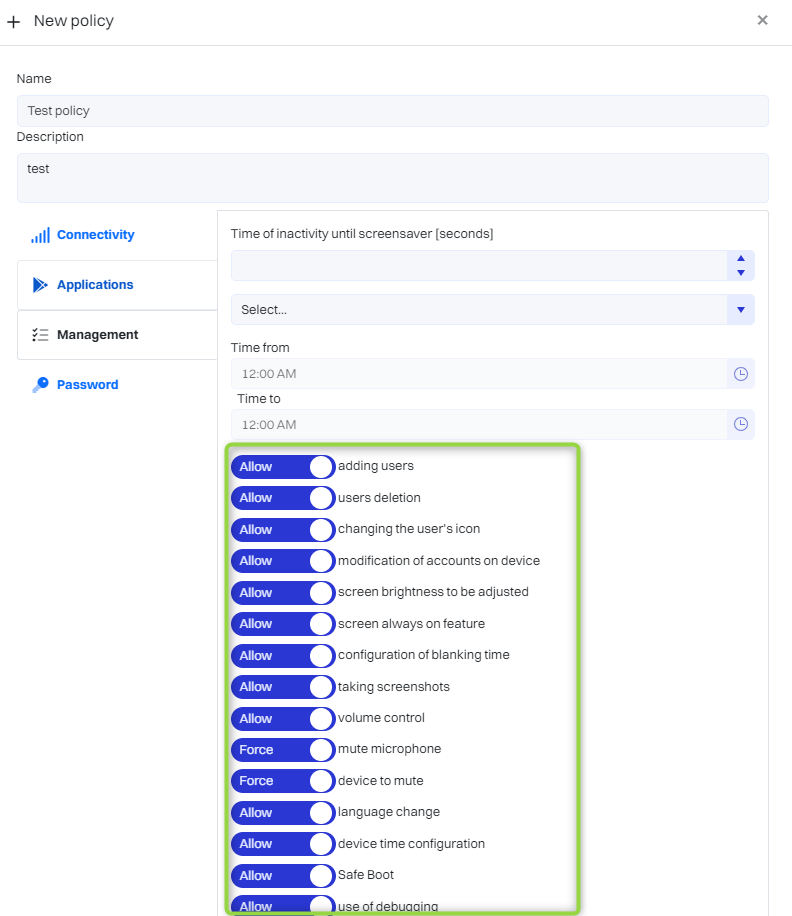
Task: Decrease screensaver inactivity seconds with down arrow
Action: [x=740, y=272]
